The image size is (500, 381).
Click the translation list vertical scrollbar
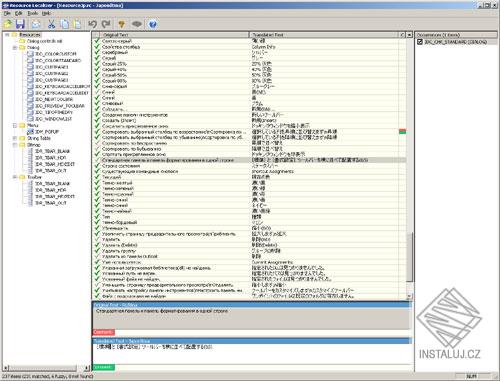[410, 257]
